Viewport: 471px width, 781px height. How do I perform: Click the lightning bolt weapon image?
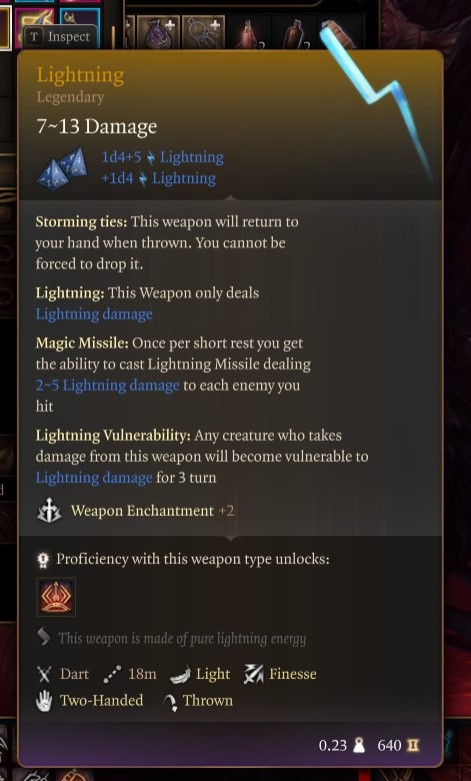tap(377, 100)
